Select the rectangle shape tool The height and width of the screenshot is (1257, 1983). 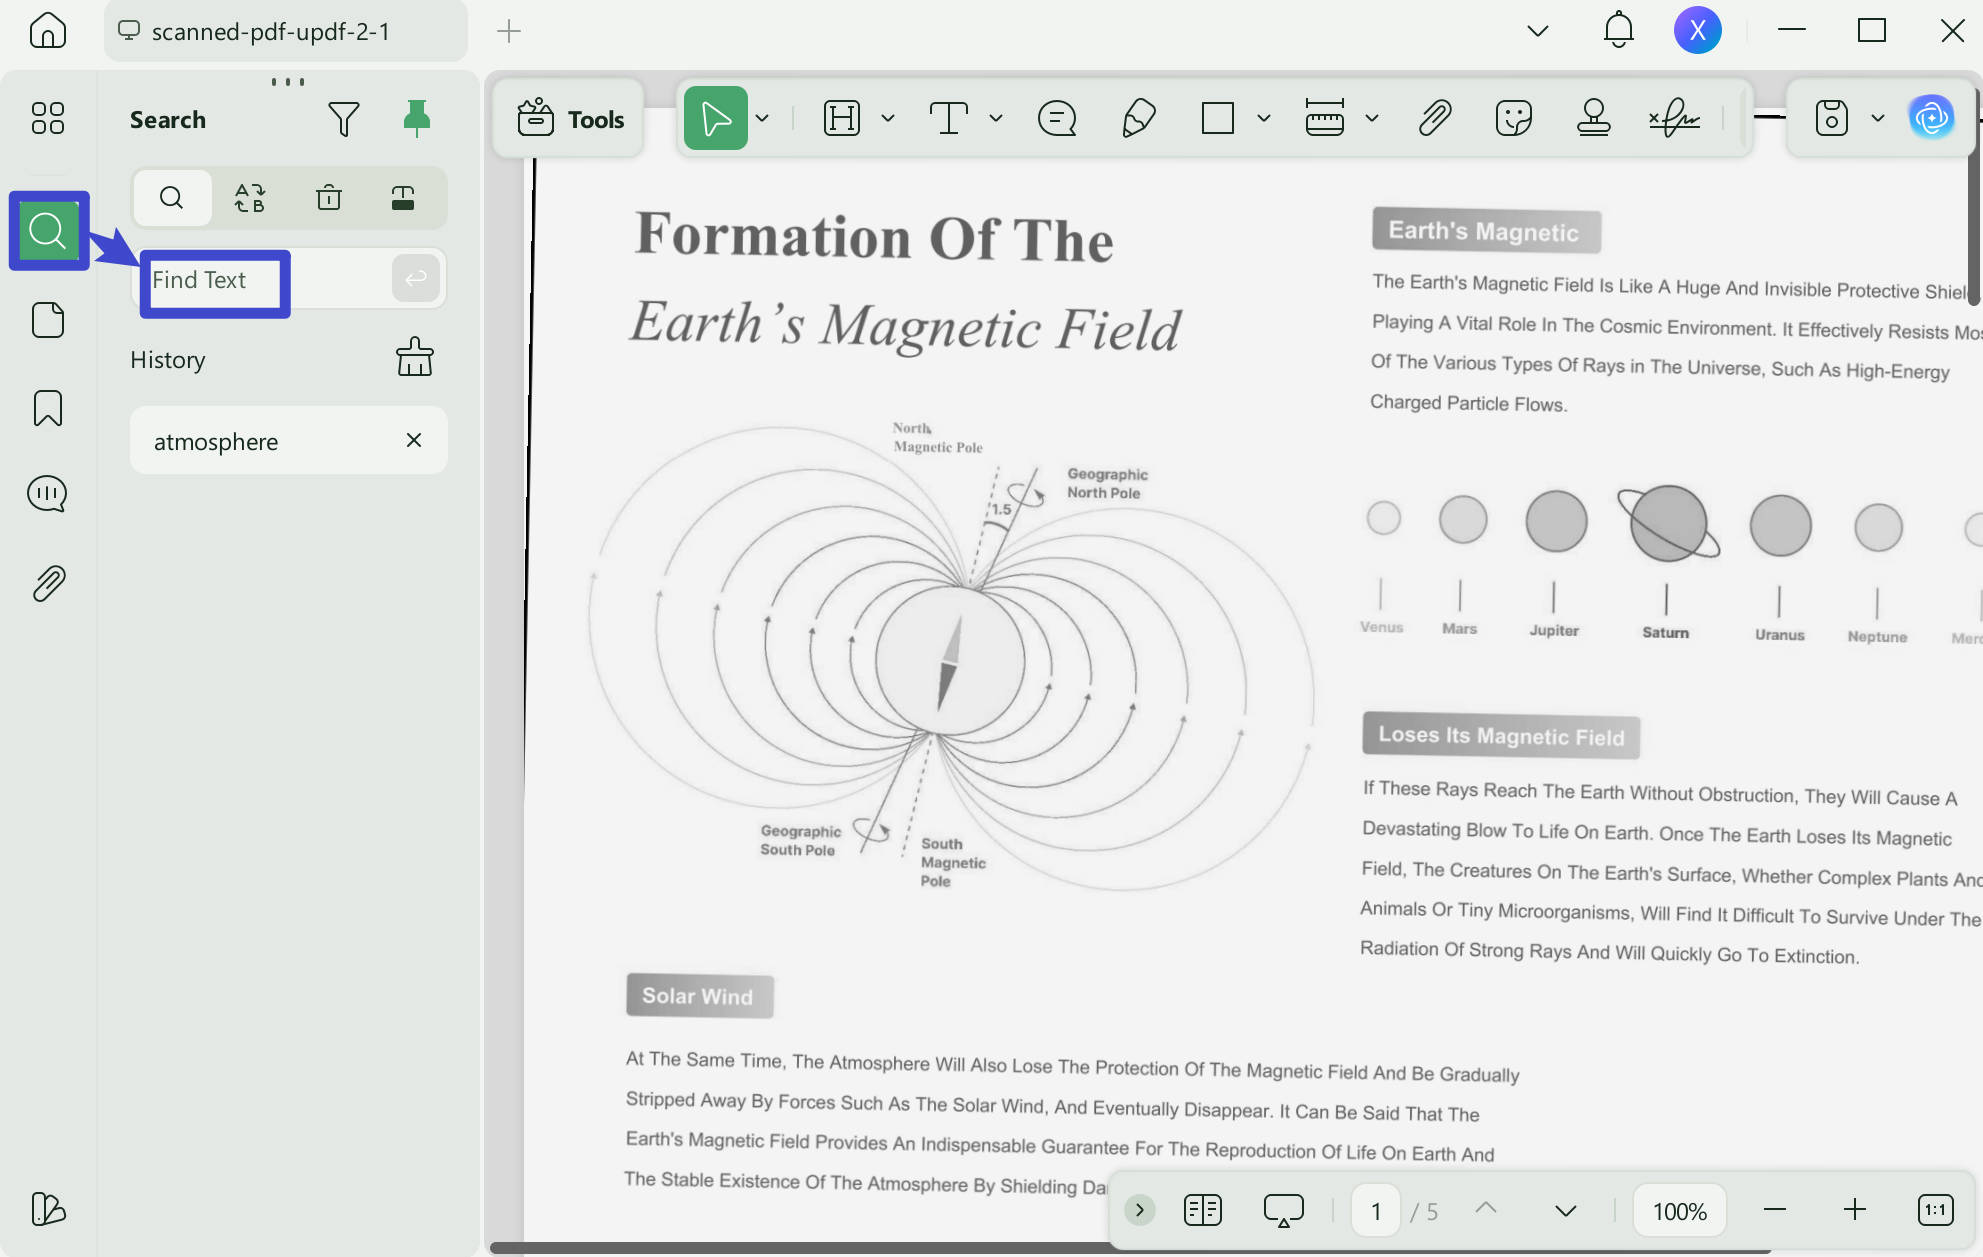[x=1218, y=118]
